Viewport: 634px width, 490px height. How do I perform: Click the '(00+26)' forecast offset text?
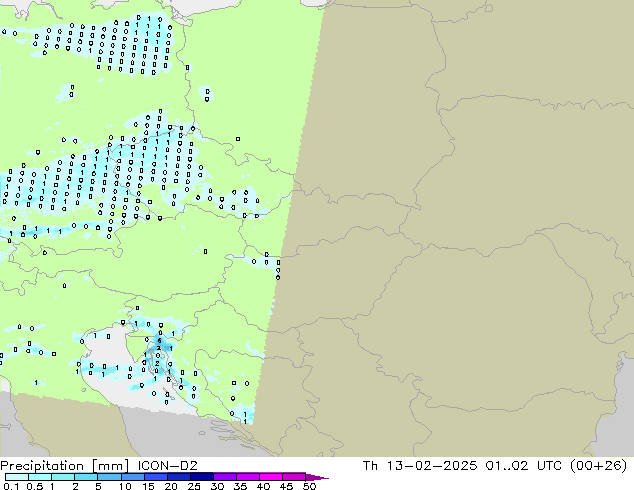tap(598, 466)
